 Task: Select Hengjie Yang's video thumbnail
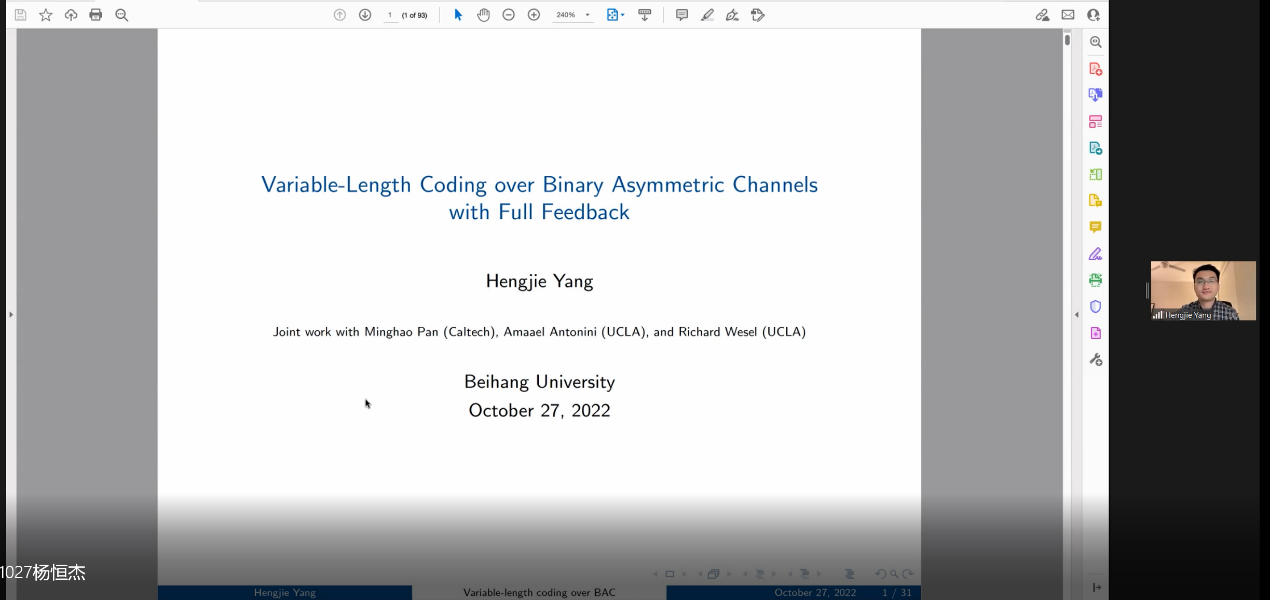1203,290
